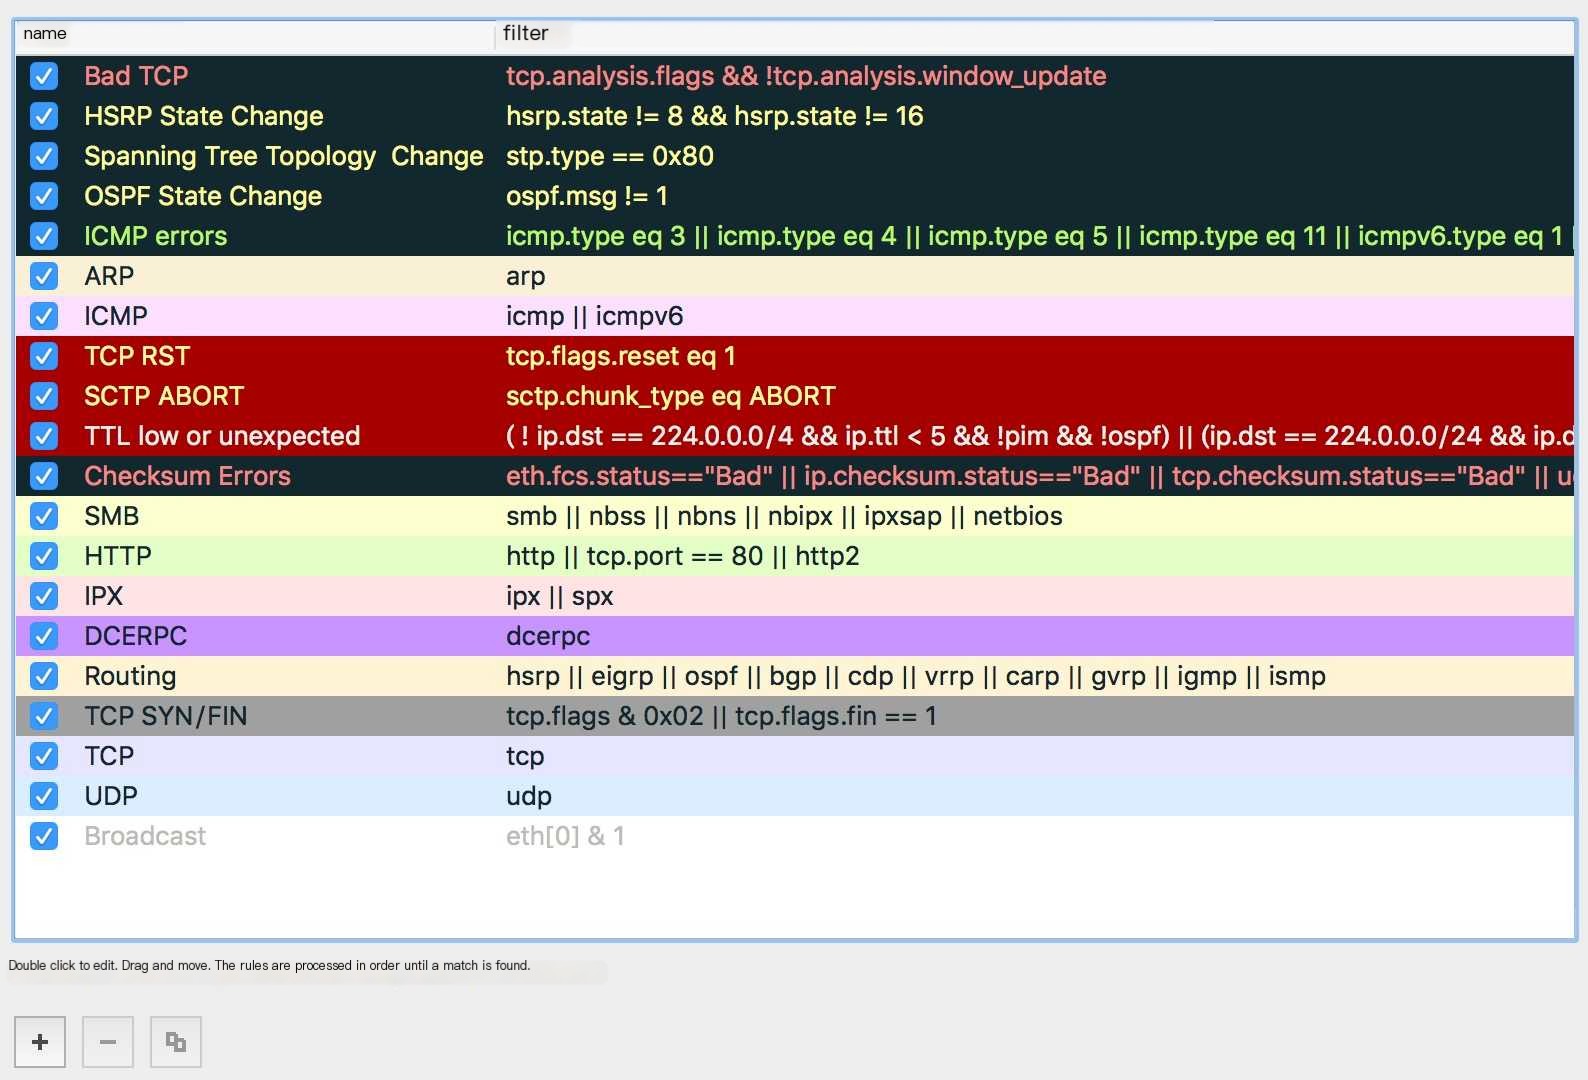Select the IPX rule name

pyautogui.click(x=104, y=596)
